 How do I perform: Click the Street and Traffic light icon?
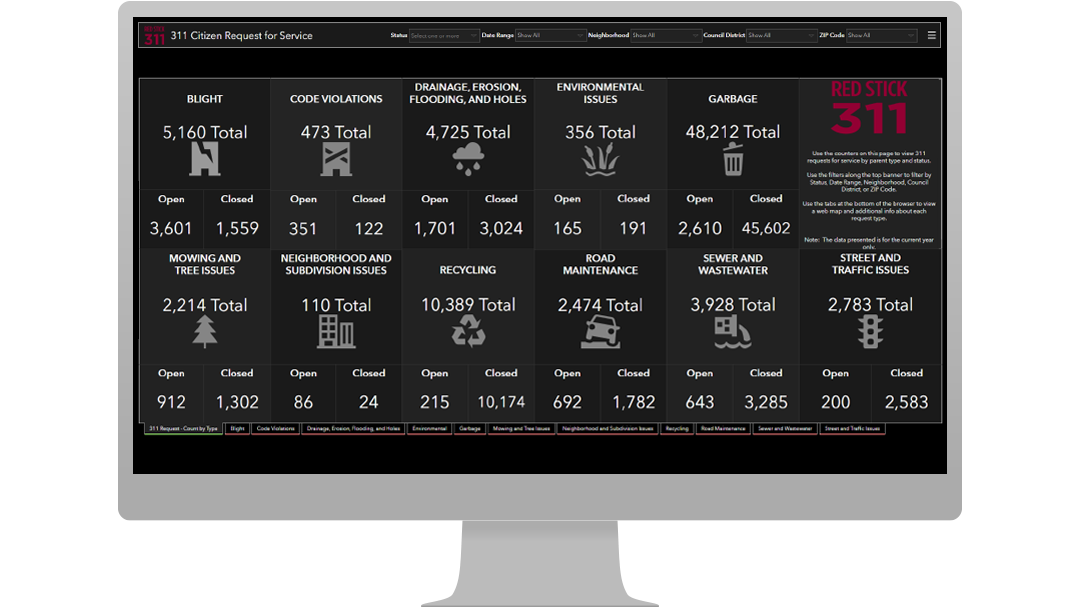(870, 332)
